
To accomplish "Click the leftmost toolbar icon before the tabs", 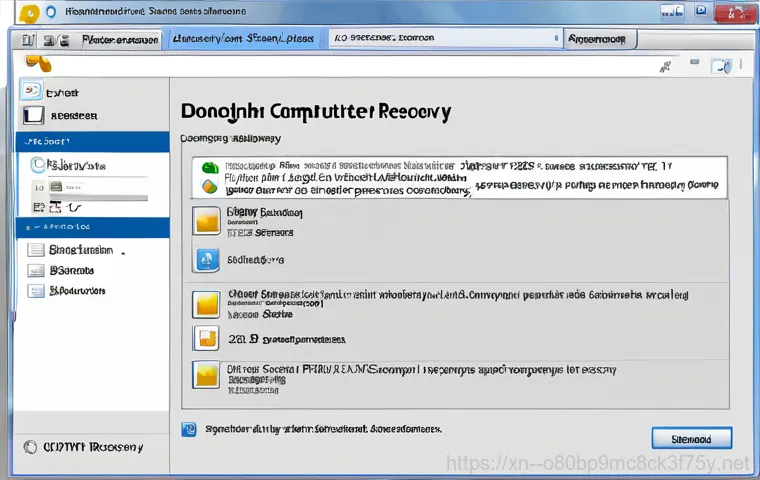I will click(28, 40).
